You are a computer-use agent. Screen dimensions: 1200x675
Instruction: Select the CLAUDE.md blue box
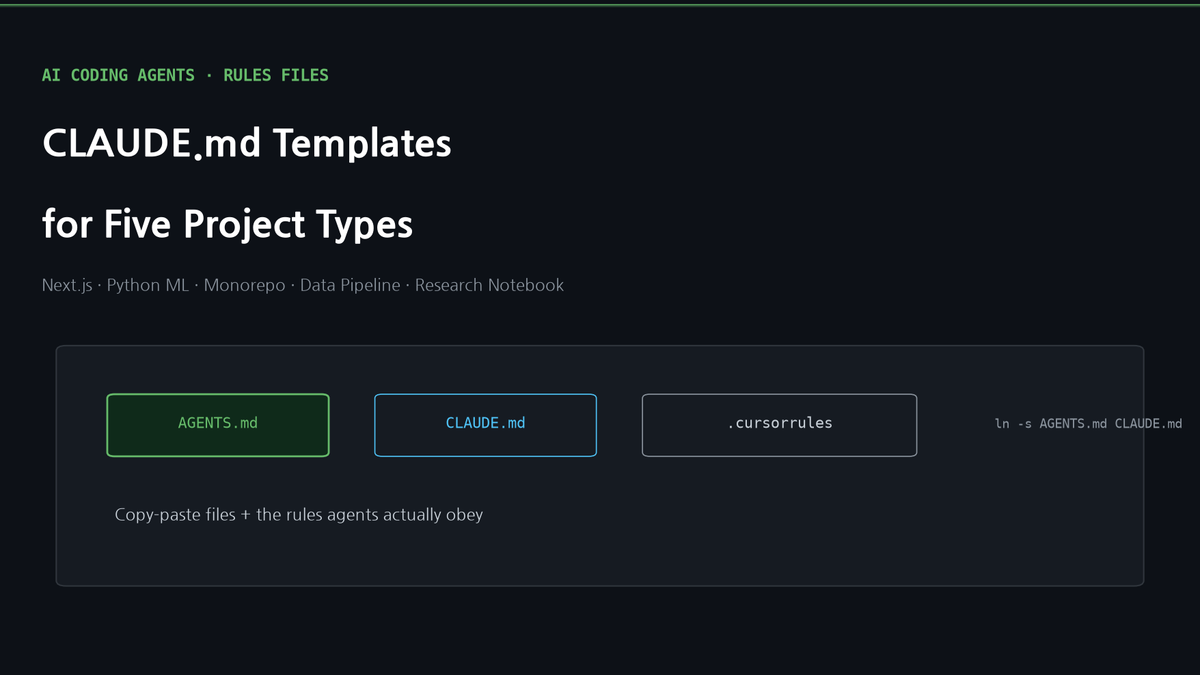[x=485, y=425]
